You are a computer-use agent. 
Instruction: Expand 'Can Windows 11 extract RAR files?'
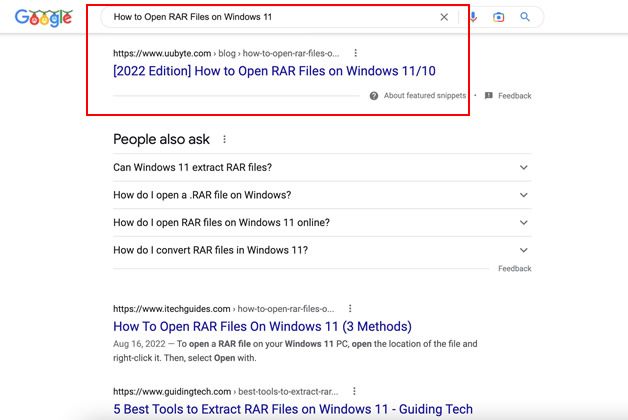tap(322, 167)
